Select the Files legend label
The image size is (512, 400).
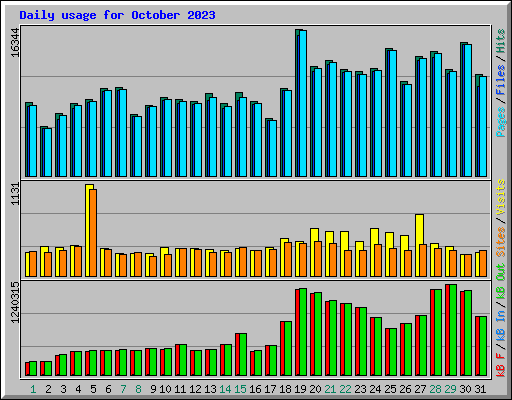(501, 80)
